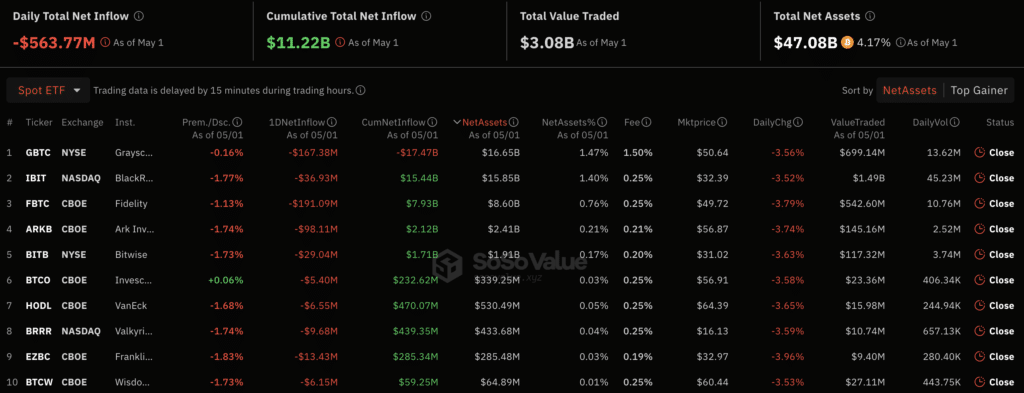Click red warning icon beside $11.22B
The image size is (1024, 393).
[340, 43]
